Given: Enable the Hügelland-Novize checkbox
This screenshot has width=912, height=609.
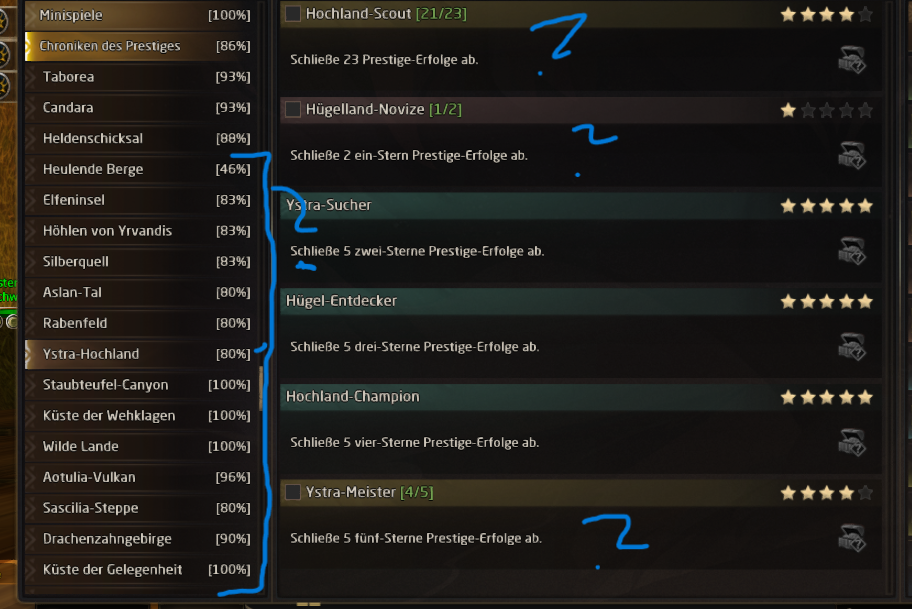Looking at the screenshot, I should click(293, 109).
